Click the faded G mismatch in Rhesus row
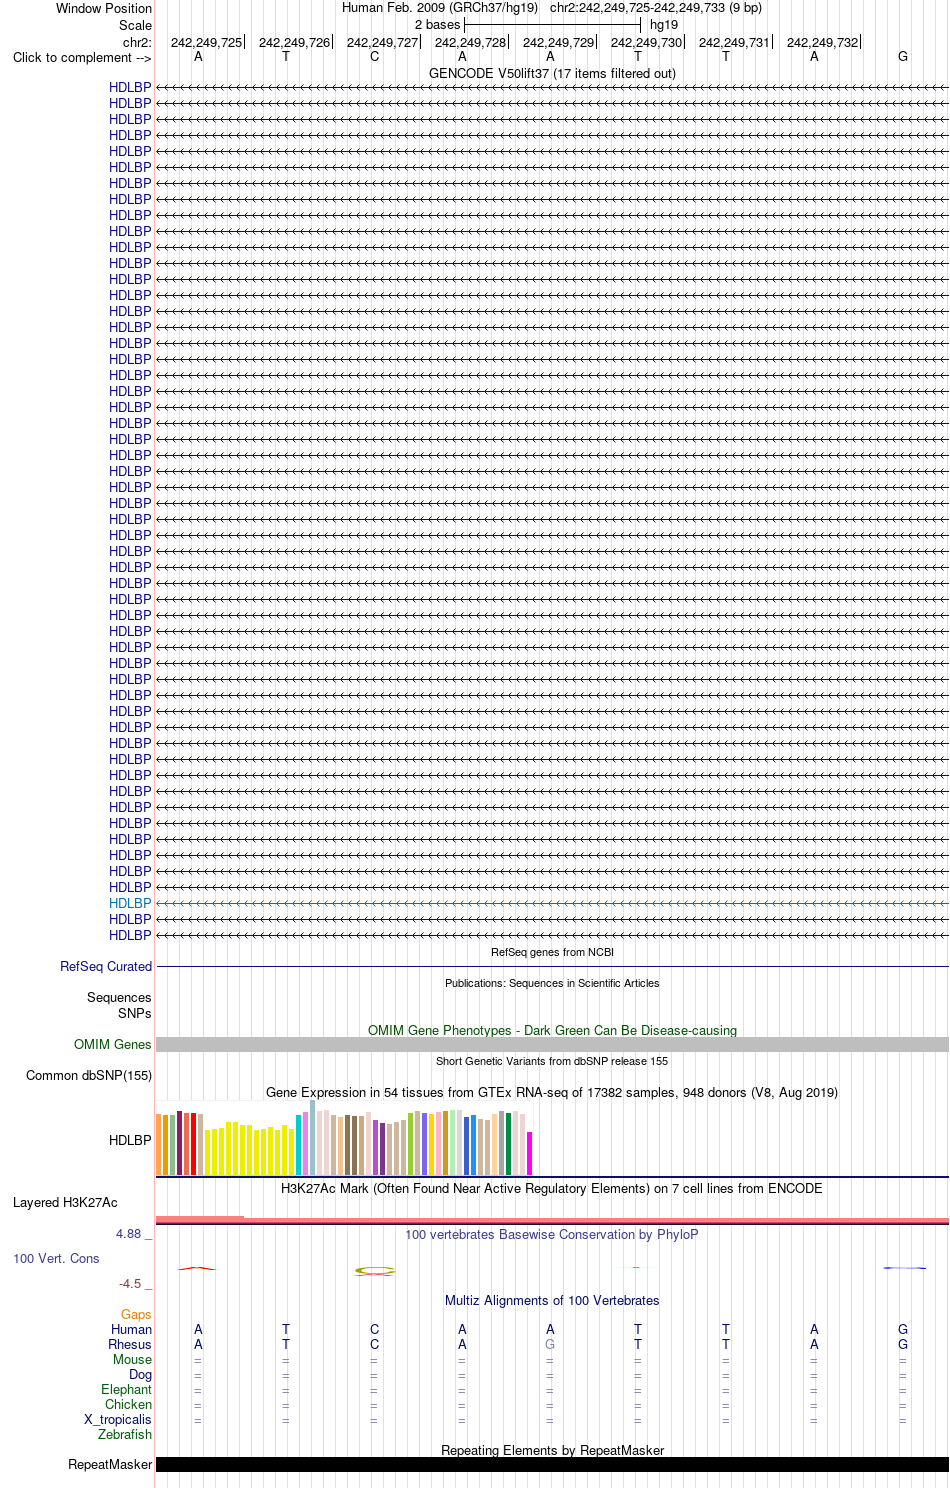The height and width of the screenshot is (1488, 950). point(550,1344)
